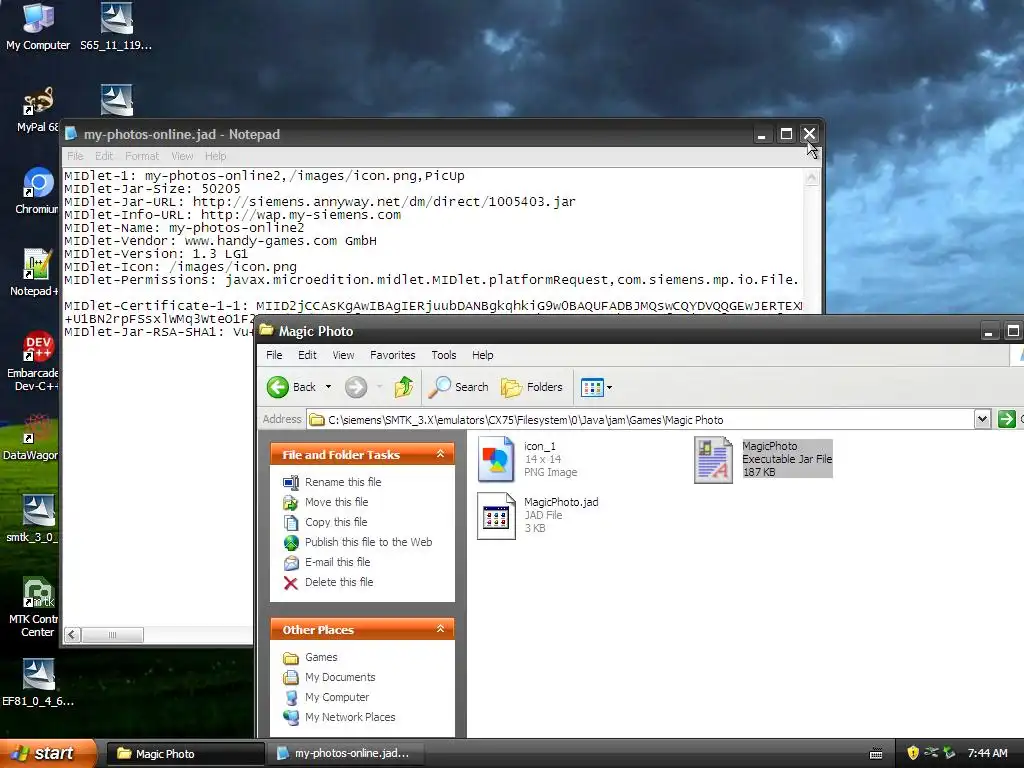The image size is (1024, 768).
Task: Click the security shield tray icon
Action: [913, 753]
